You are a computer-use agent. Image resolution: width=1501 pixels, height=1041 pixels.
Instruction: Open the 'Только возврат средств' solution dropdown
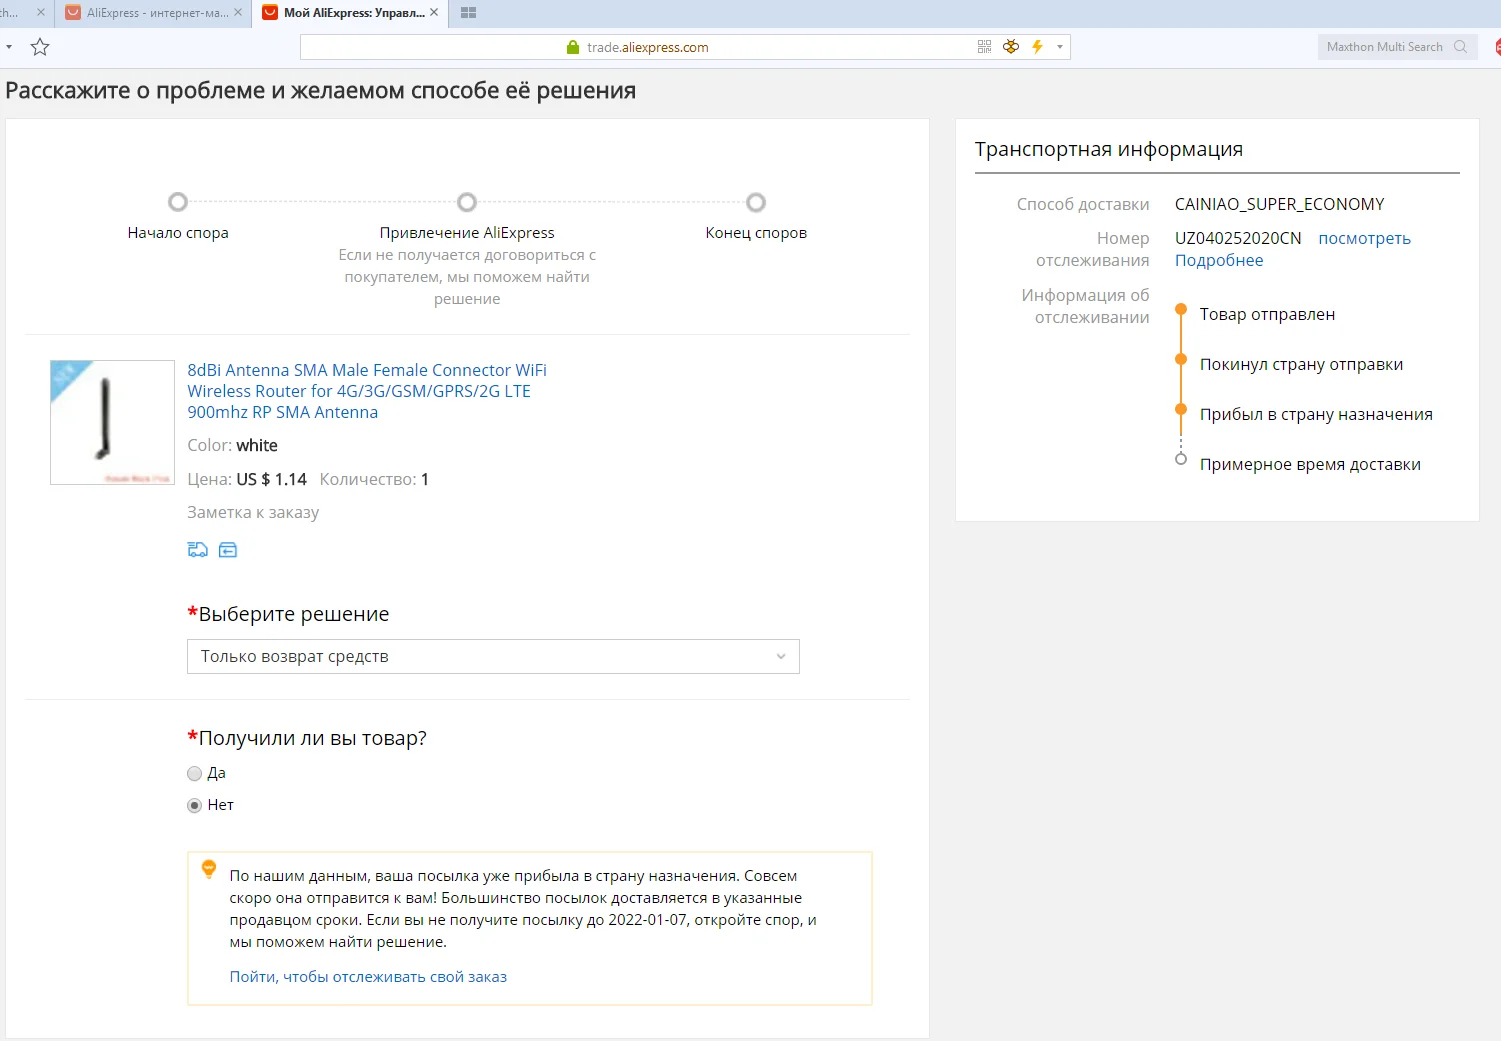click(493, 656)
